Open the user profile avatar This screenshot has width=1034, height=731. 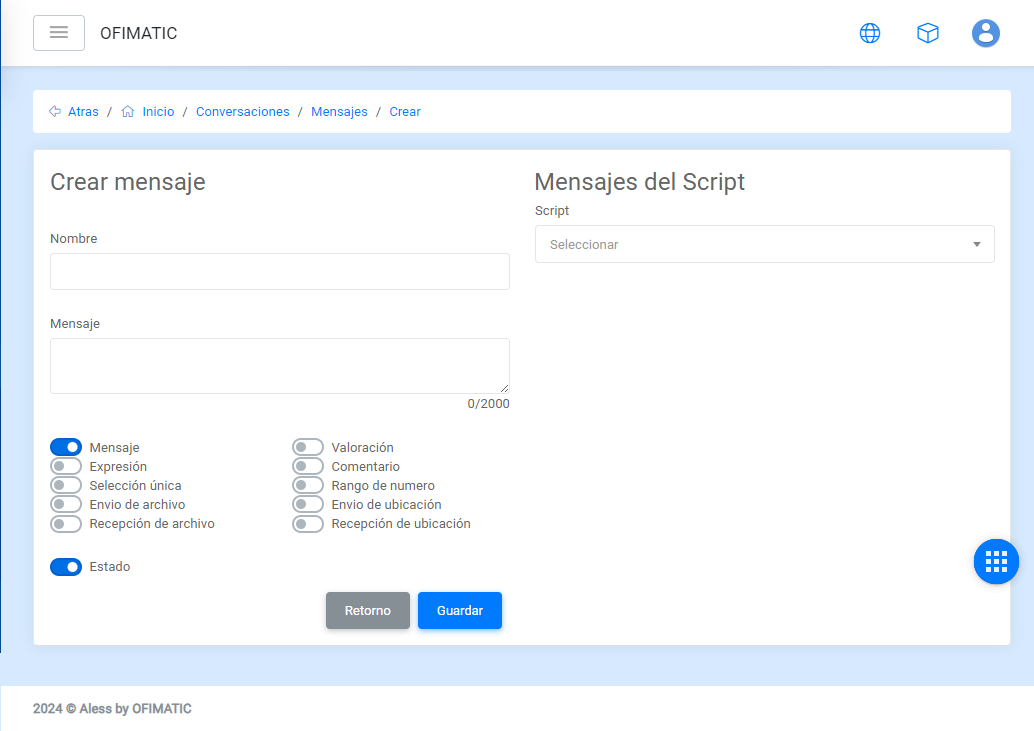[986, 33]
